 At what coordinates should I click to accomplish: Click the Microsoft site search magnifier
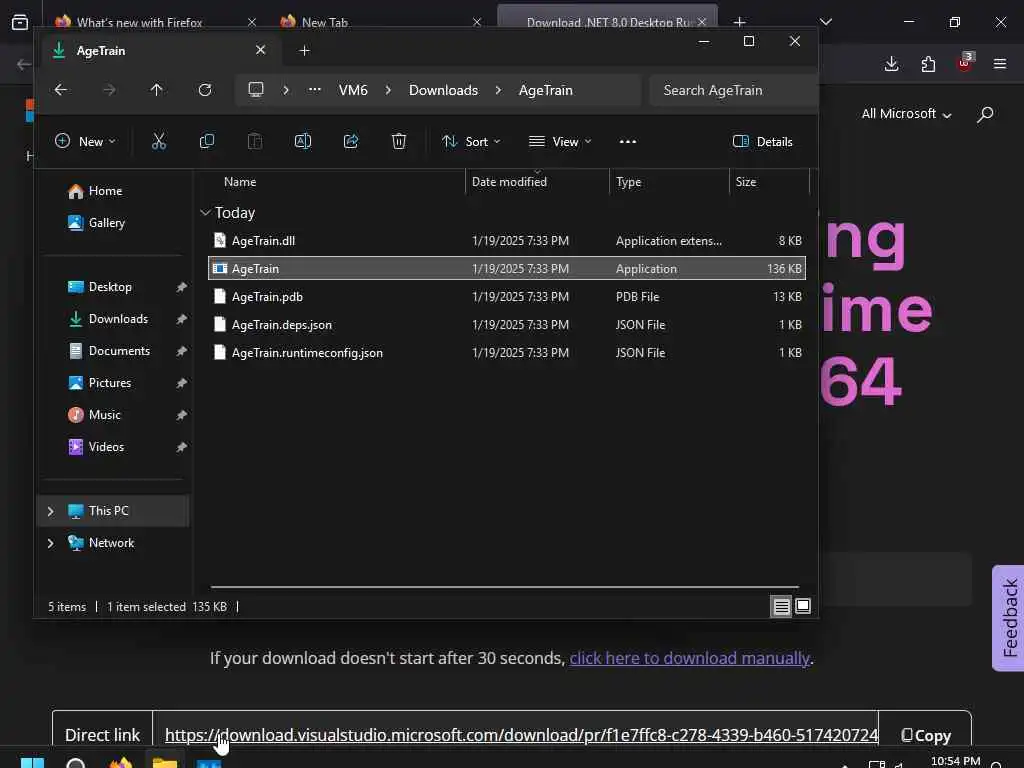coord(985,114)
